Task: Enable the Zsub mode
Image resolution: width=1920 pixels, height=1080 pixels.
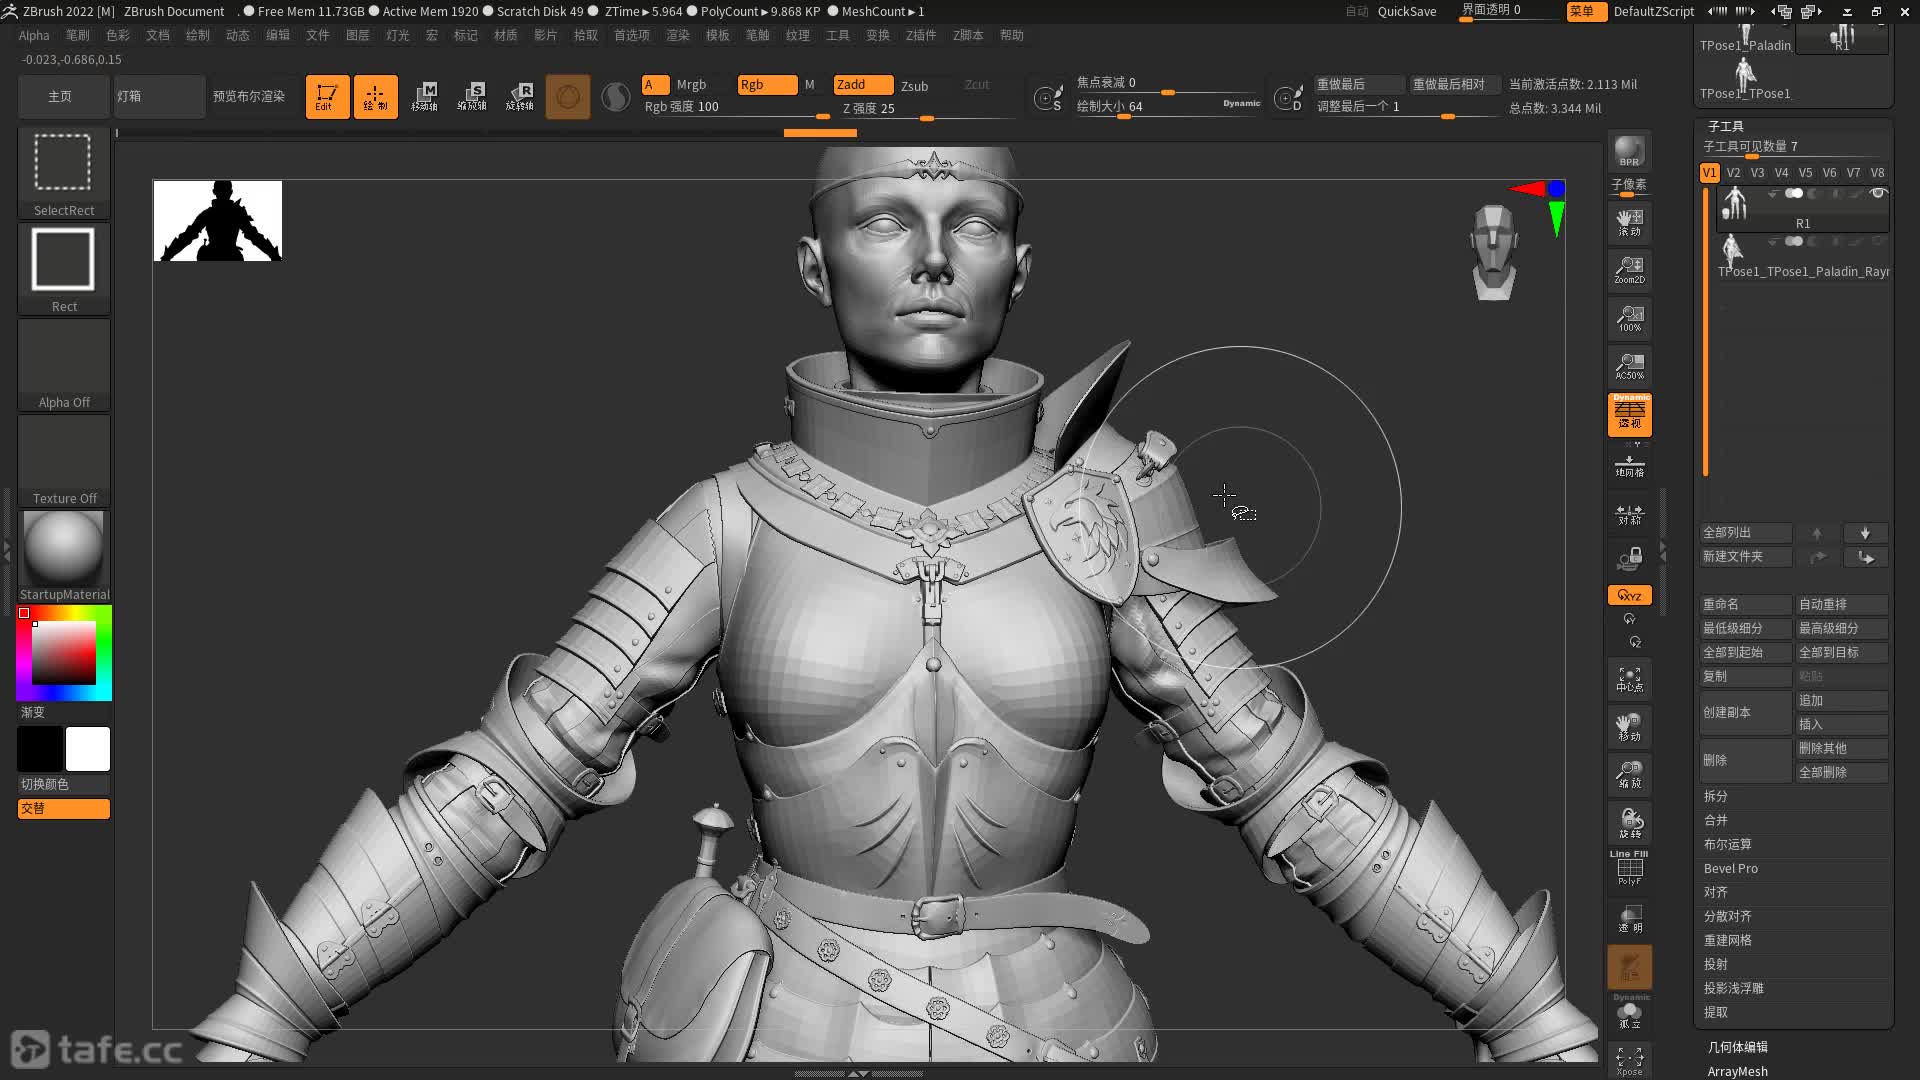Action: [914, 86]
